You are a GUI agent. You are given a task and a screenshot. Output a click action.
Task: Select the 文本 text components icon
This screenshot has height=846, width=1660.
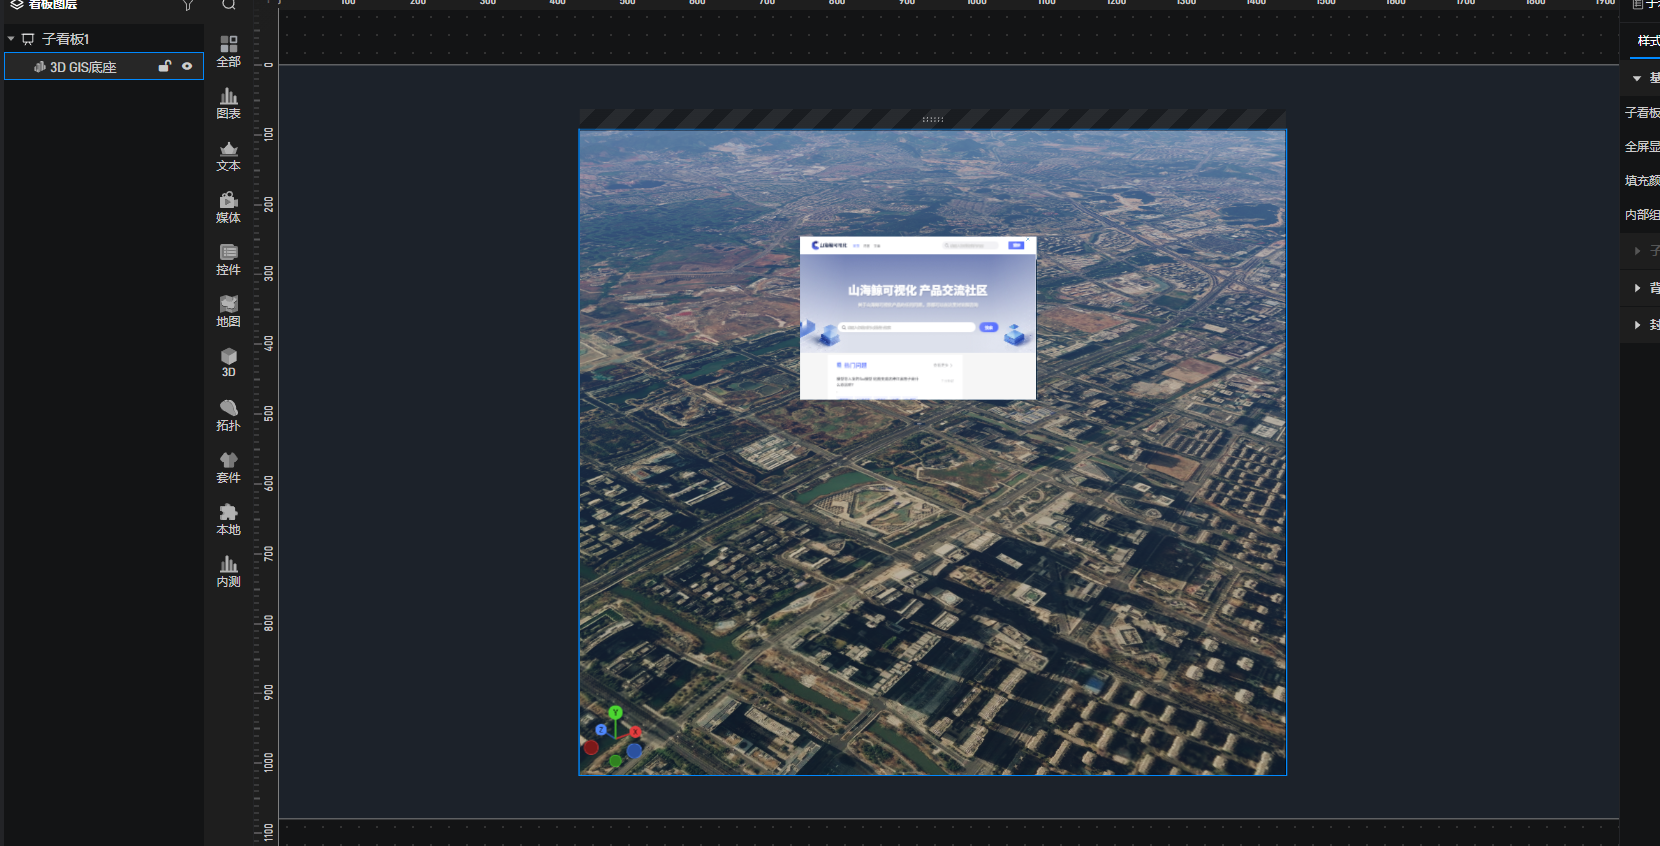(229, 155)
